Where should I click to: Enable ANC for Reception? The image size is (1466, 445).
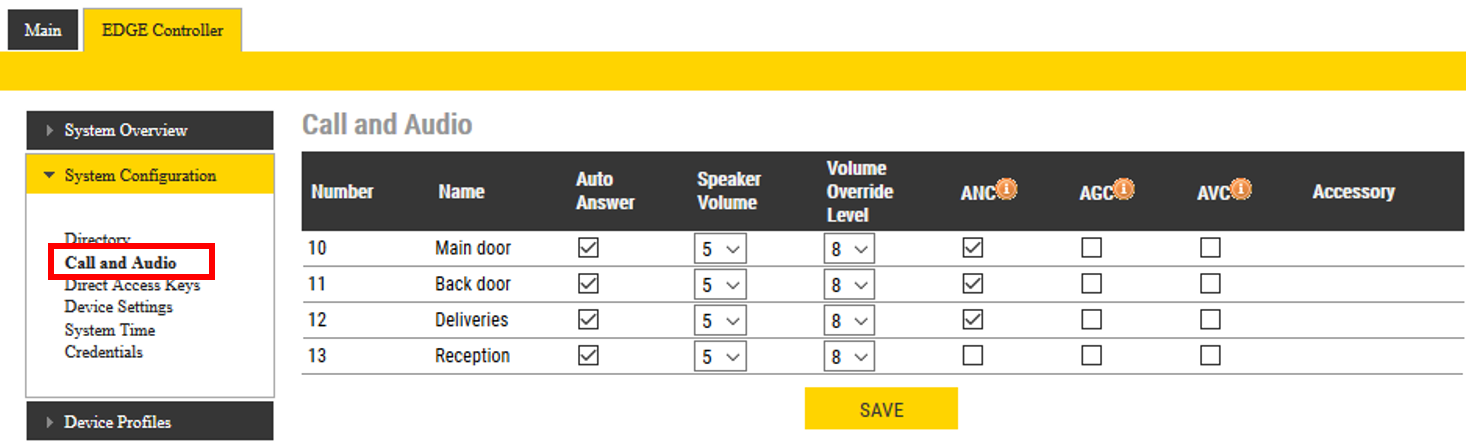tap(972, 355)
